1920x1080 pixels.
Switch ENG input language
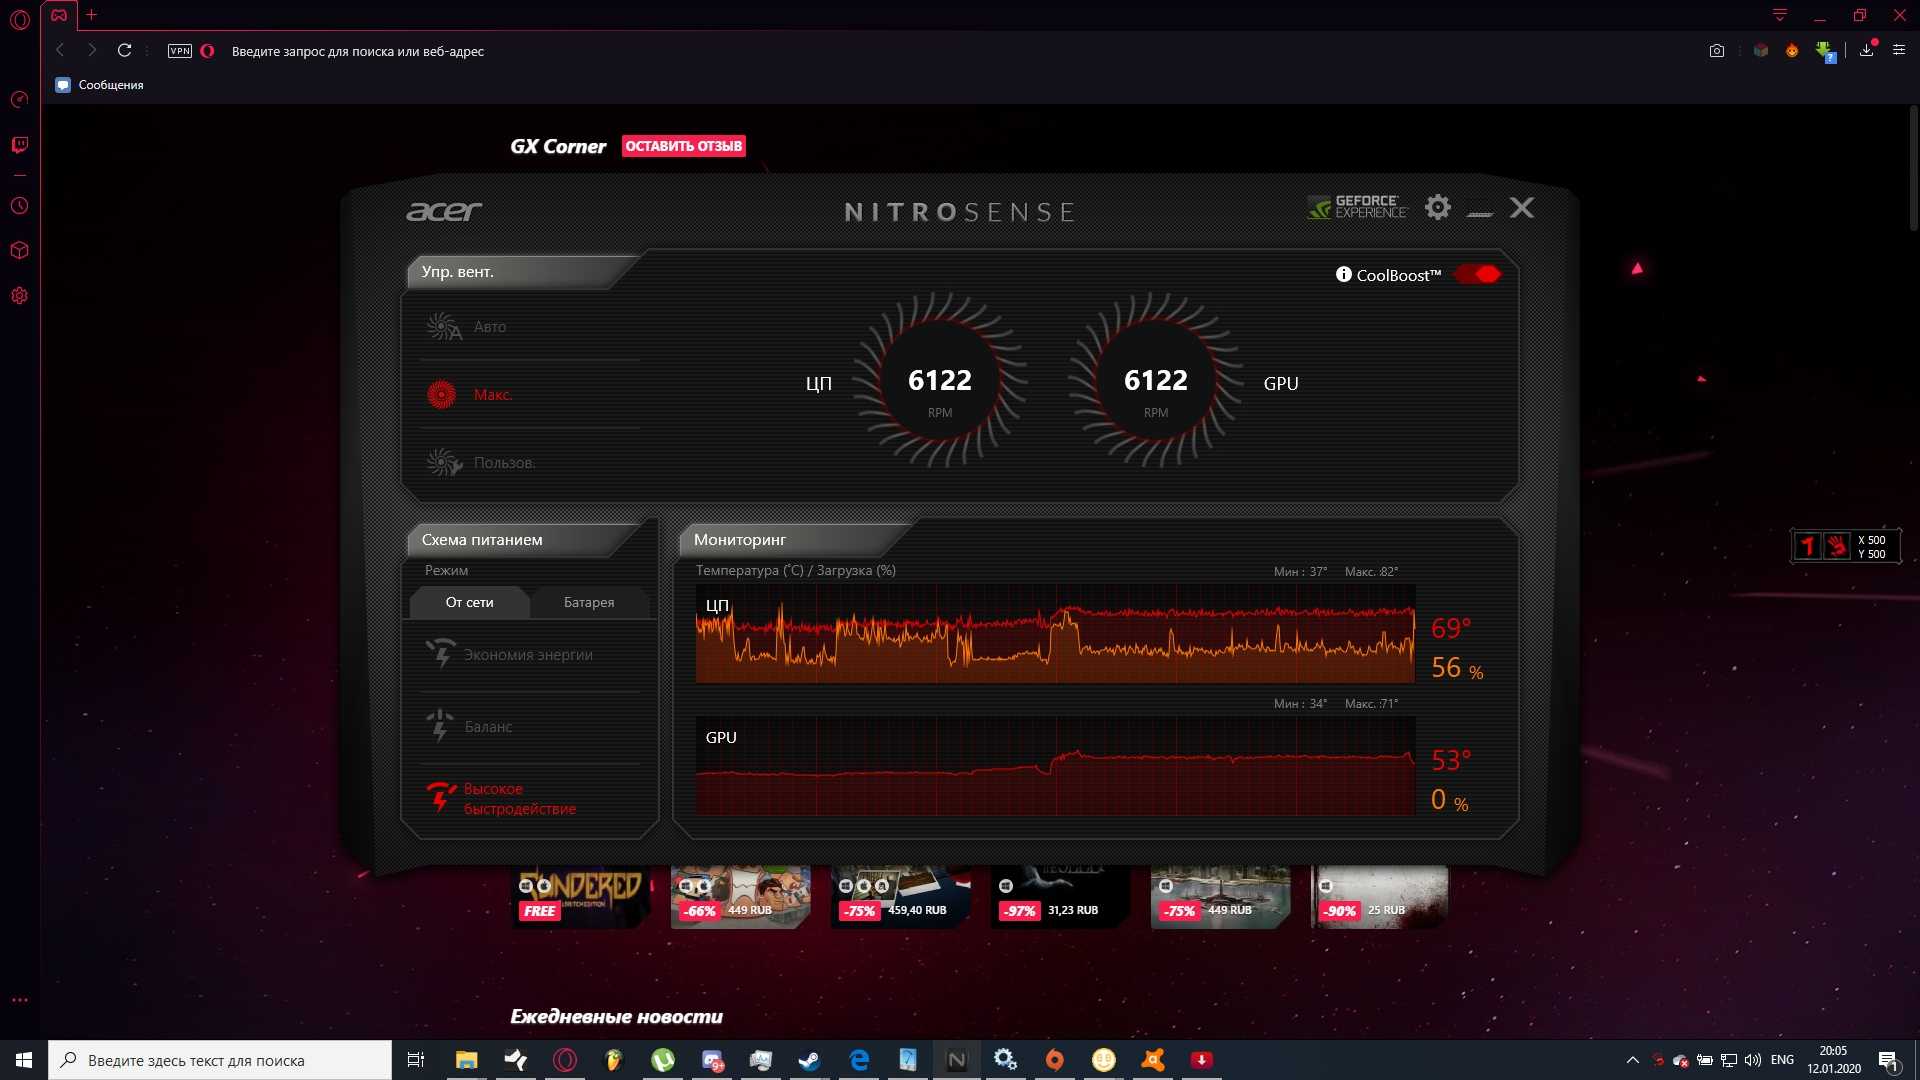(x=1782, y=1060)
